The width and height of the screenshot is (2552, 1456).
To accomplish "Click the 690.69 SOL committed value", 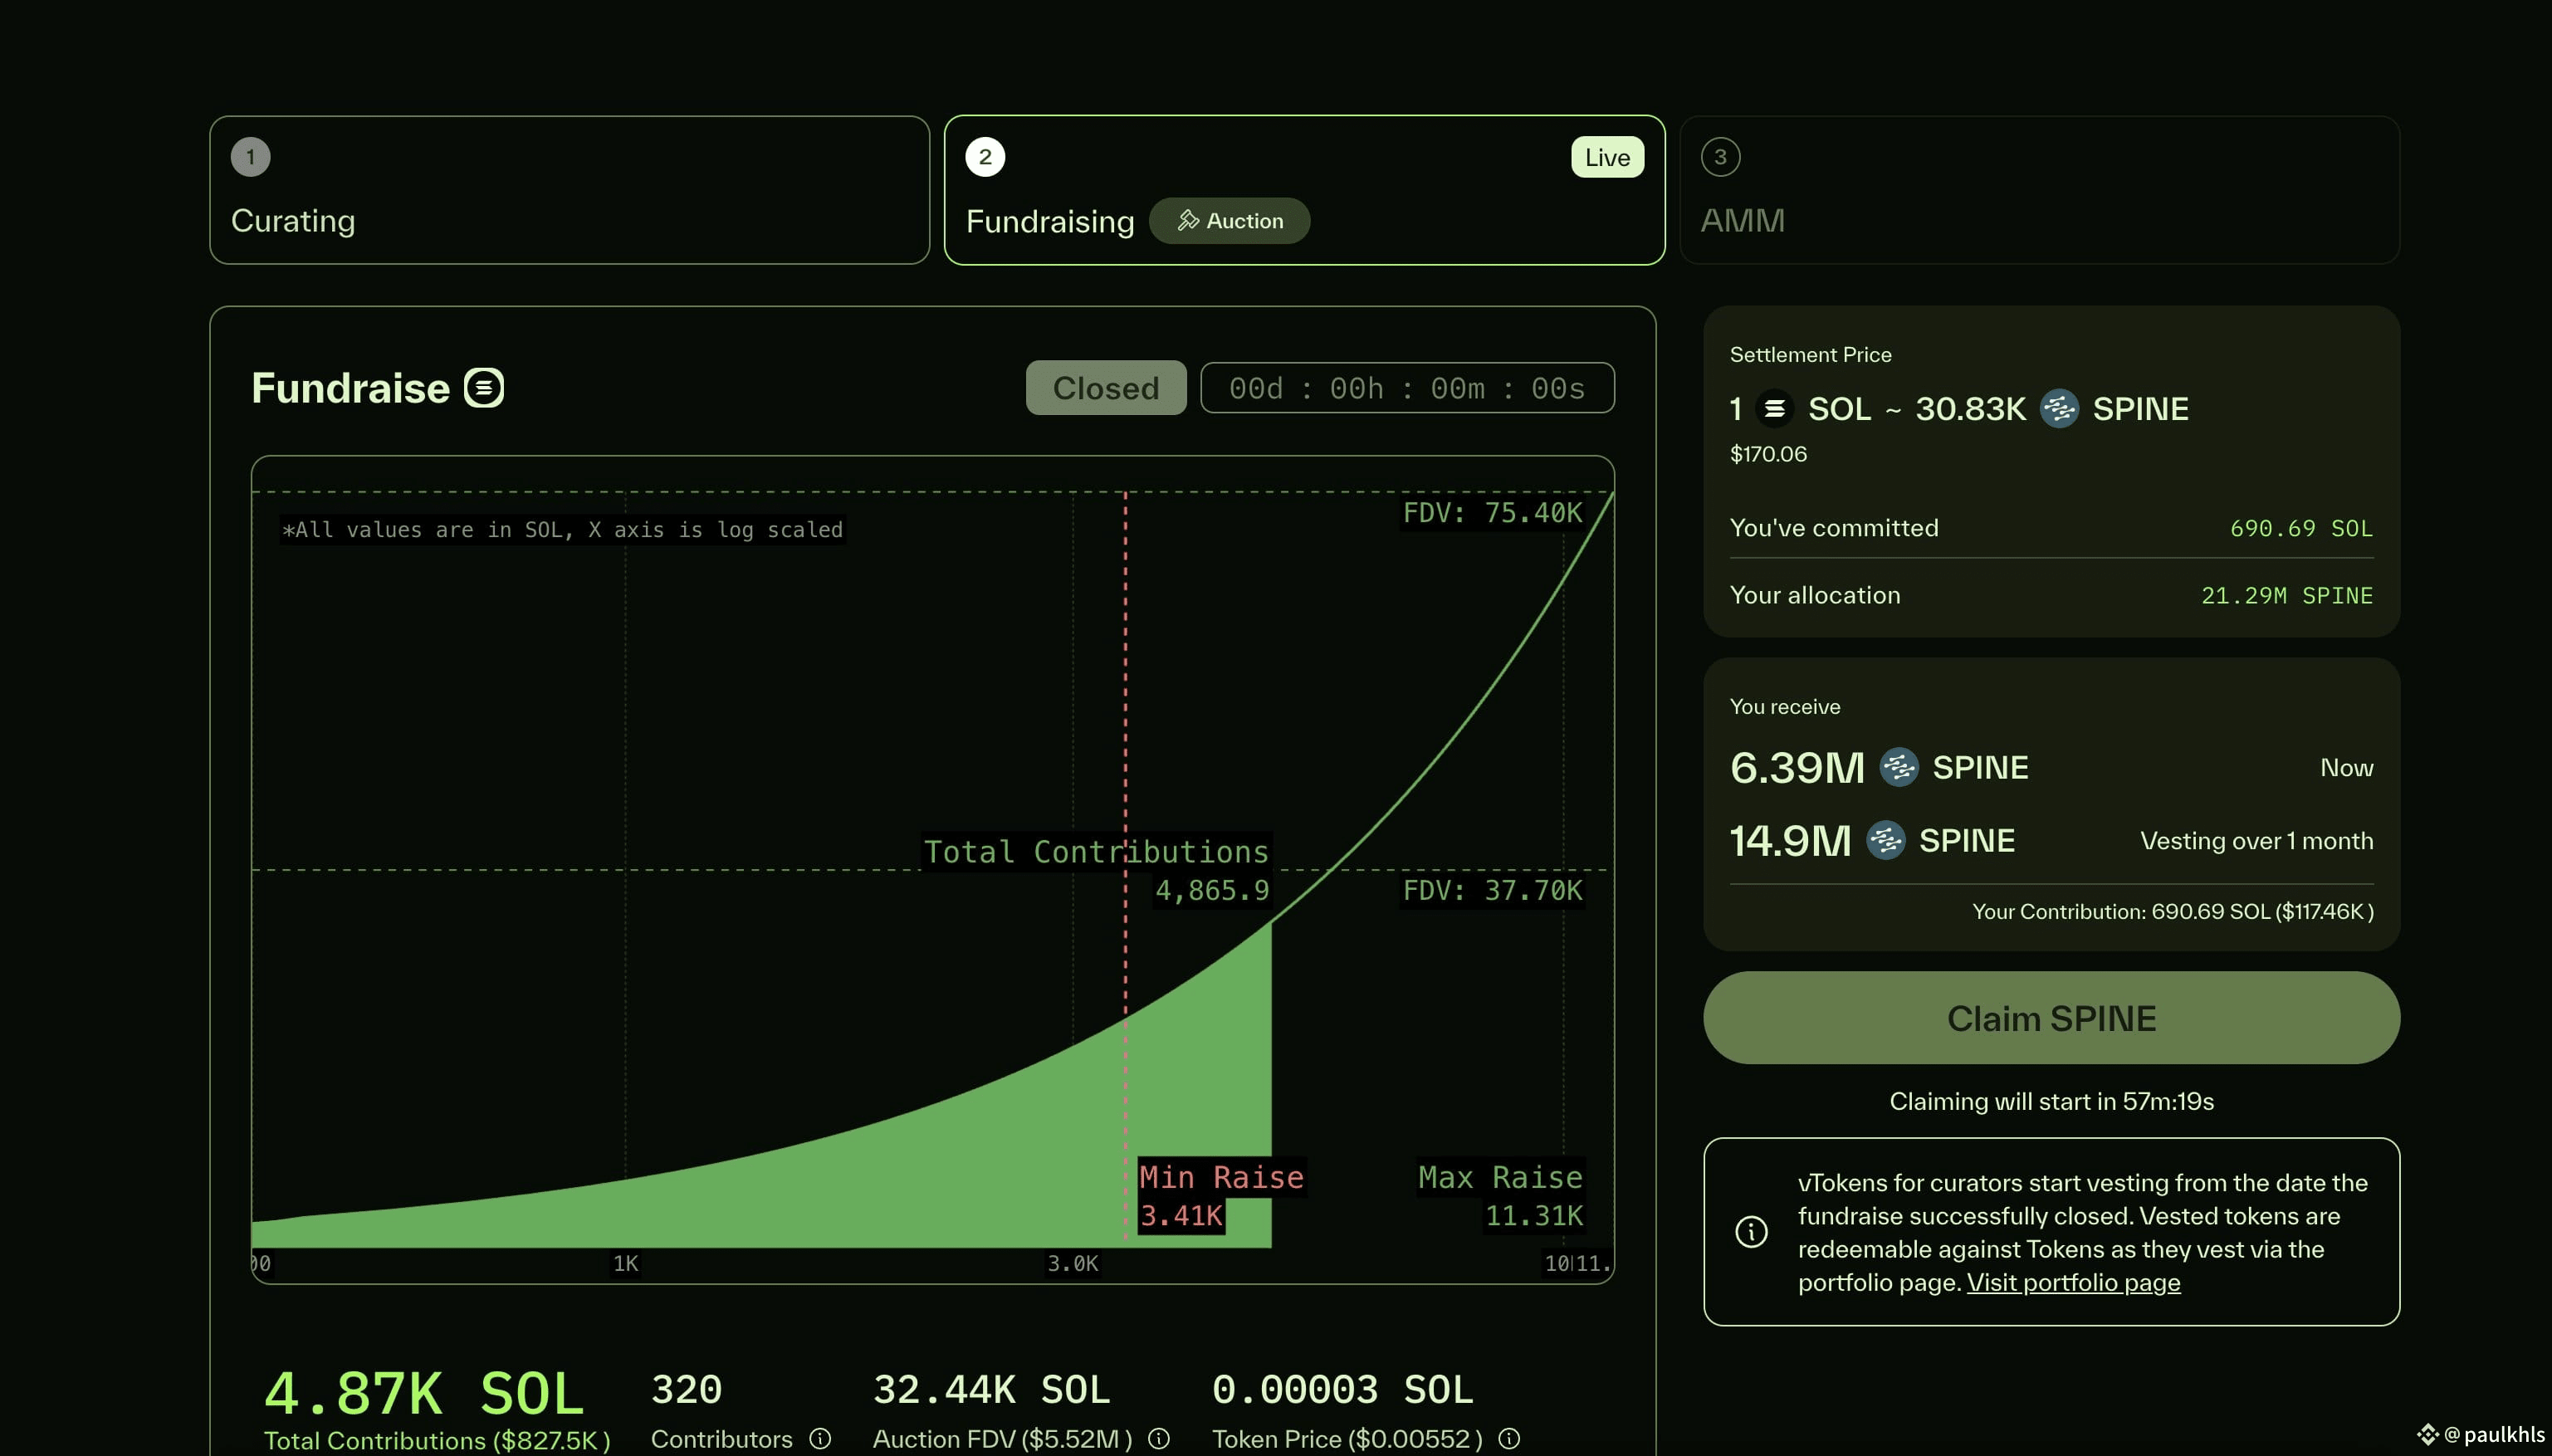I will click(2301, 528).
